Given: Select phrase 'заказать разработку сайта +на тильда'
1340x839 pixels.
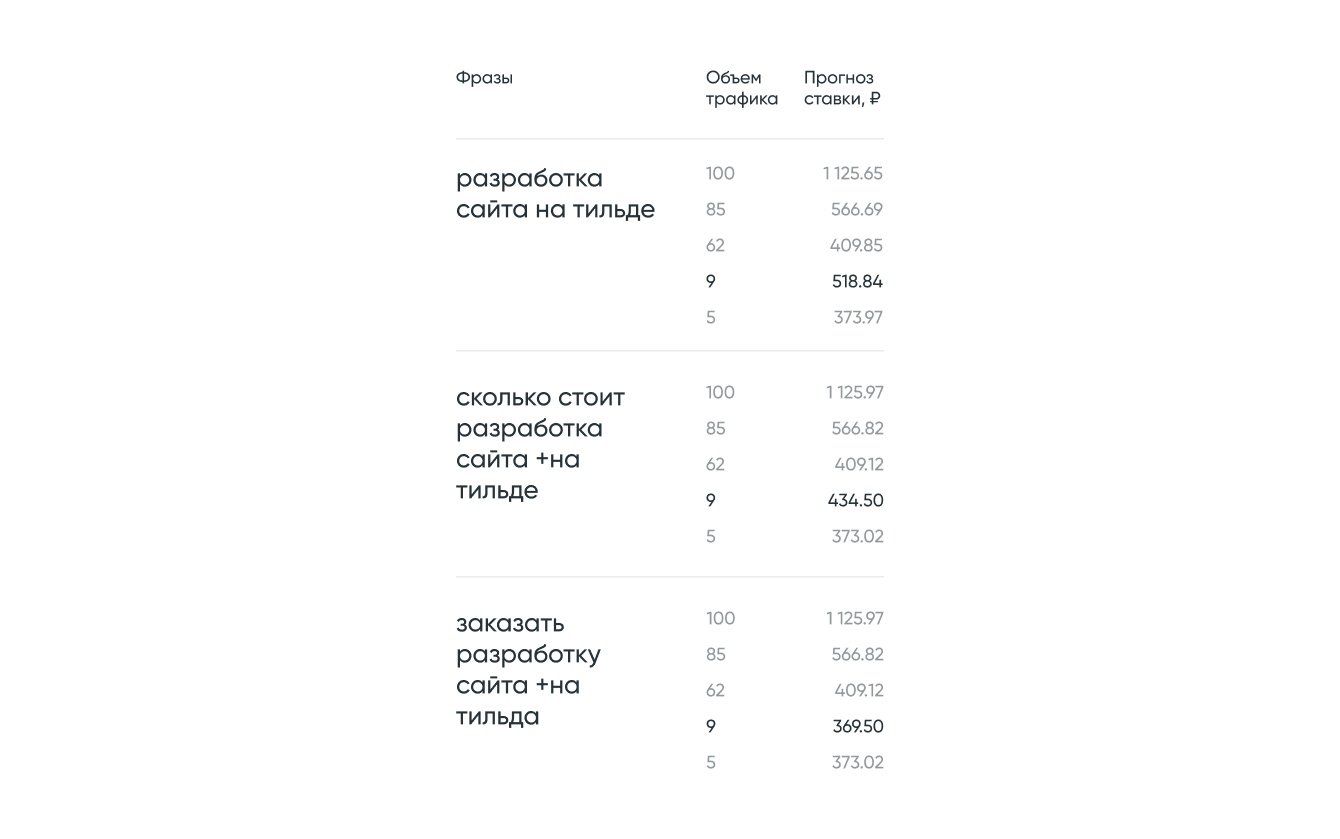Looking at the screenshot, I should pyautogui.click(x=528, y=670).
